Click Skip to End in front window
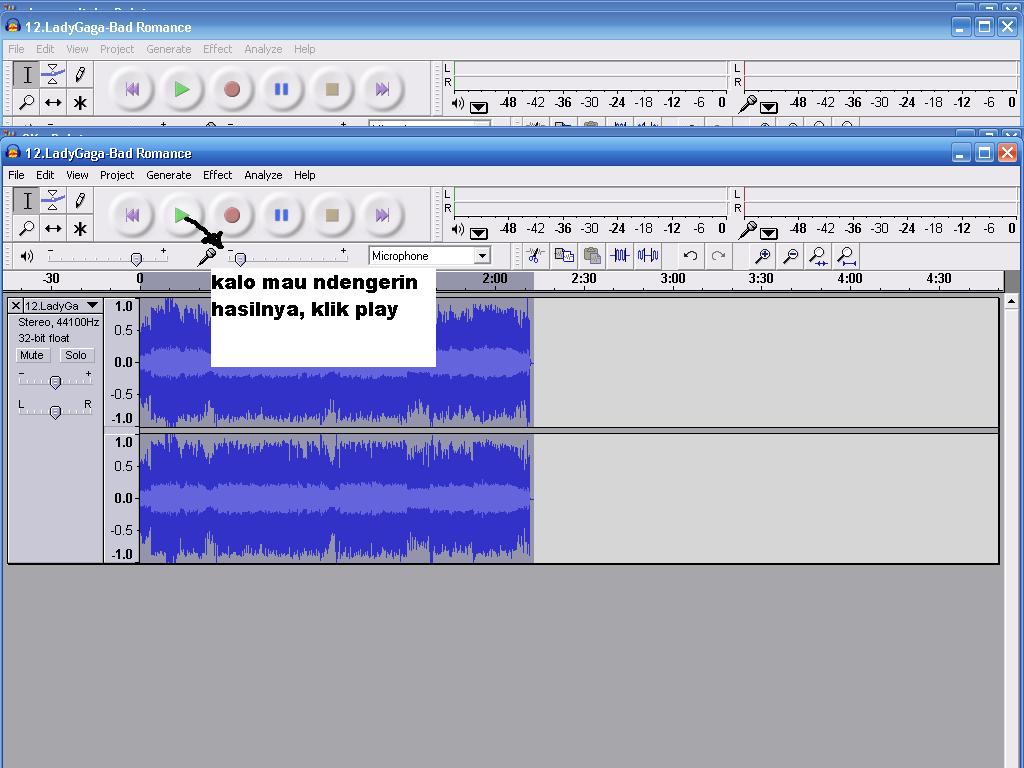Screen dimensions: 1024x768 tap(382, 215)
